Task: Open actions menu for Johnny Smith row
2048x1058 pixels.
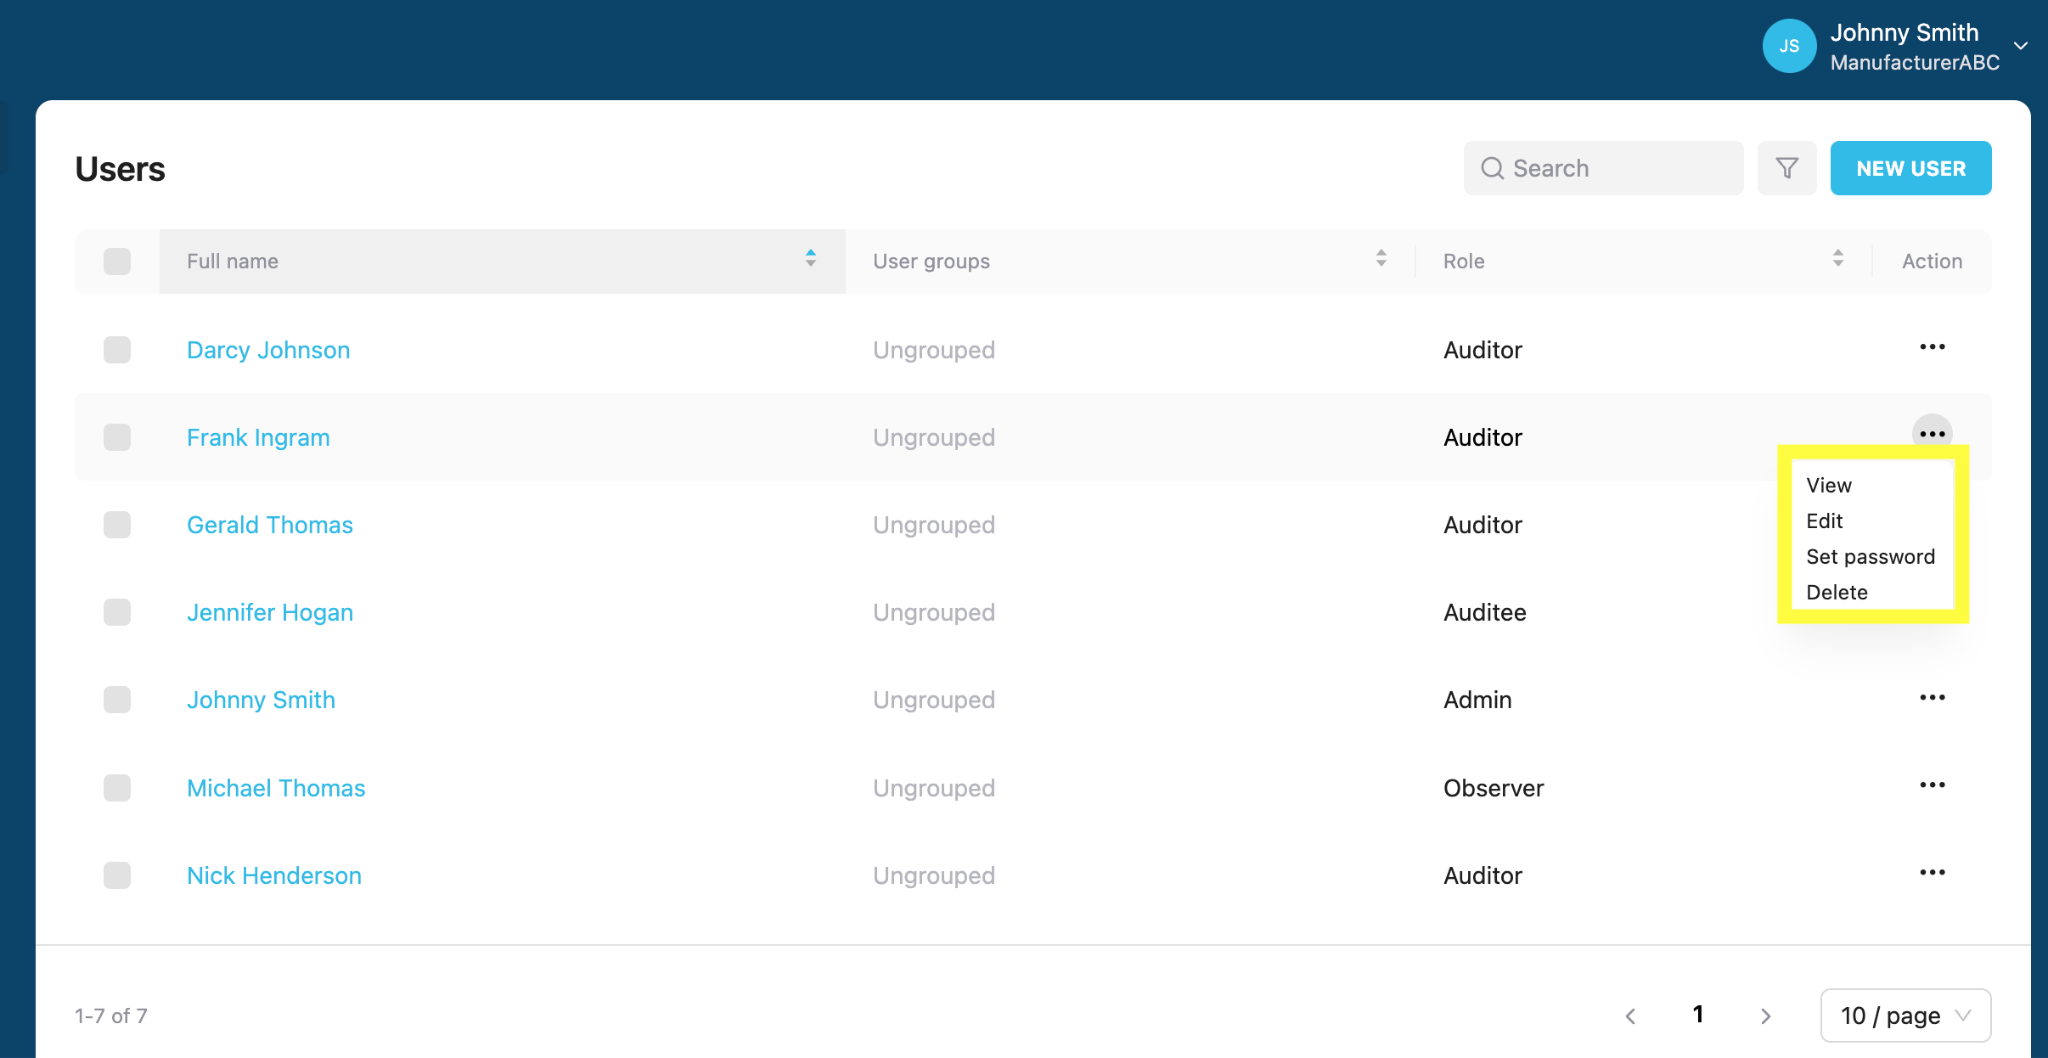Action: coord(1932,697)
